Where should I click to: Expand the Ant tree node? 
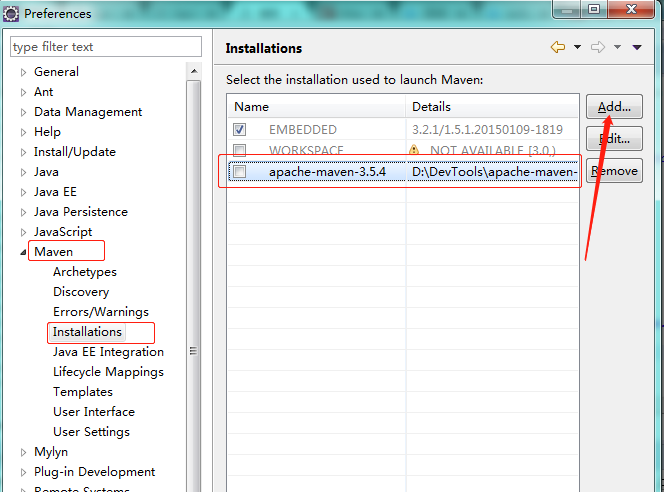[23, 92]
